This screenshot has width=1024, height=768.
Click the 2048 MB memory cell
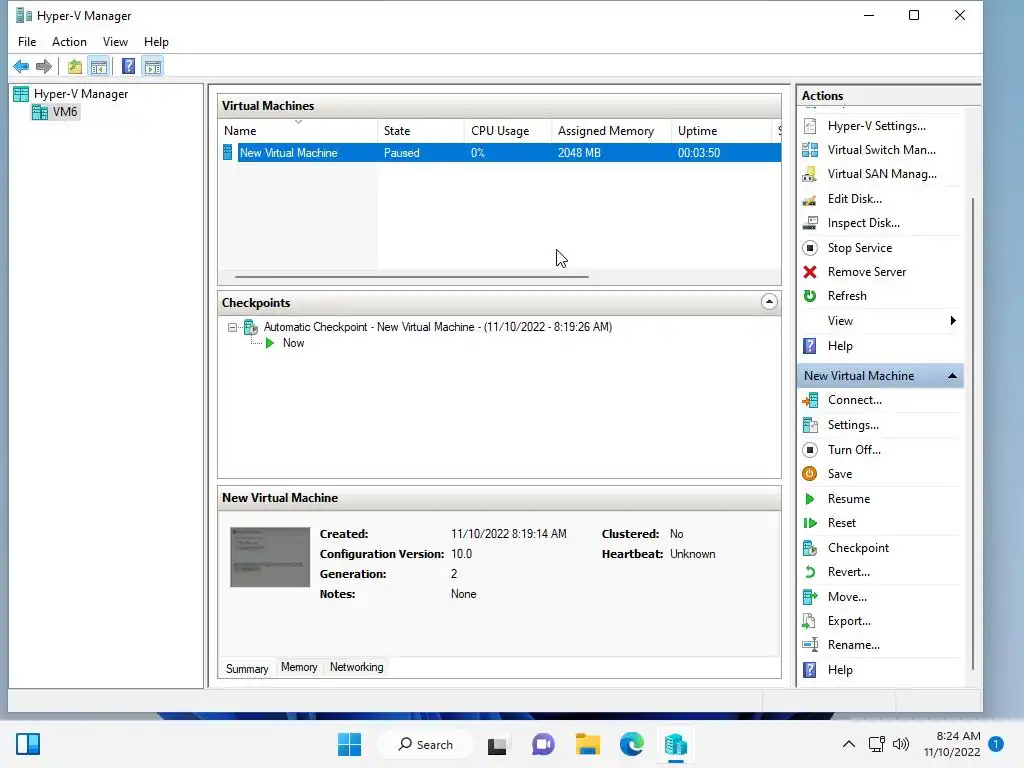[x=579, y=153]
